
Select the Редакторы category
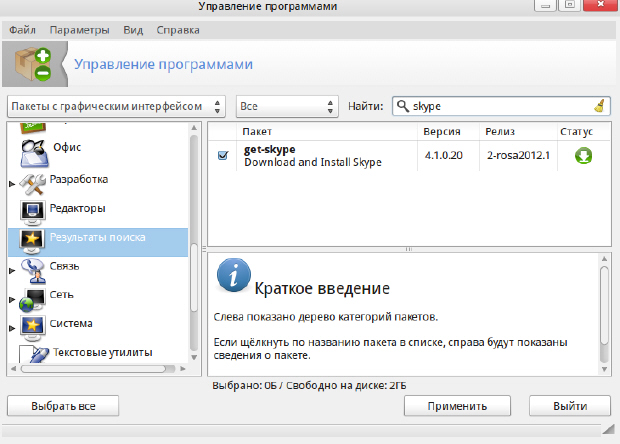pos(78,208)
